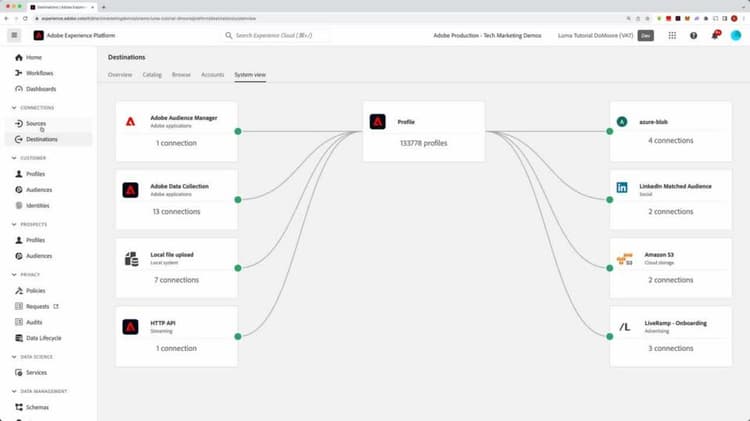The height and width of the screenshot is (421, 750).
Task: Click the LiveRamp connector dot
Action: point(609,336)
